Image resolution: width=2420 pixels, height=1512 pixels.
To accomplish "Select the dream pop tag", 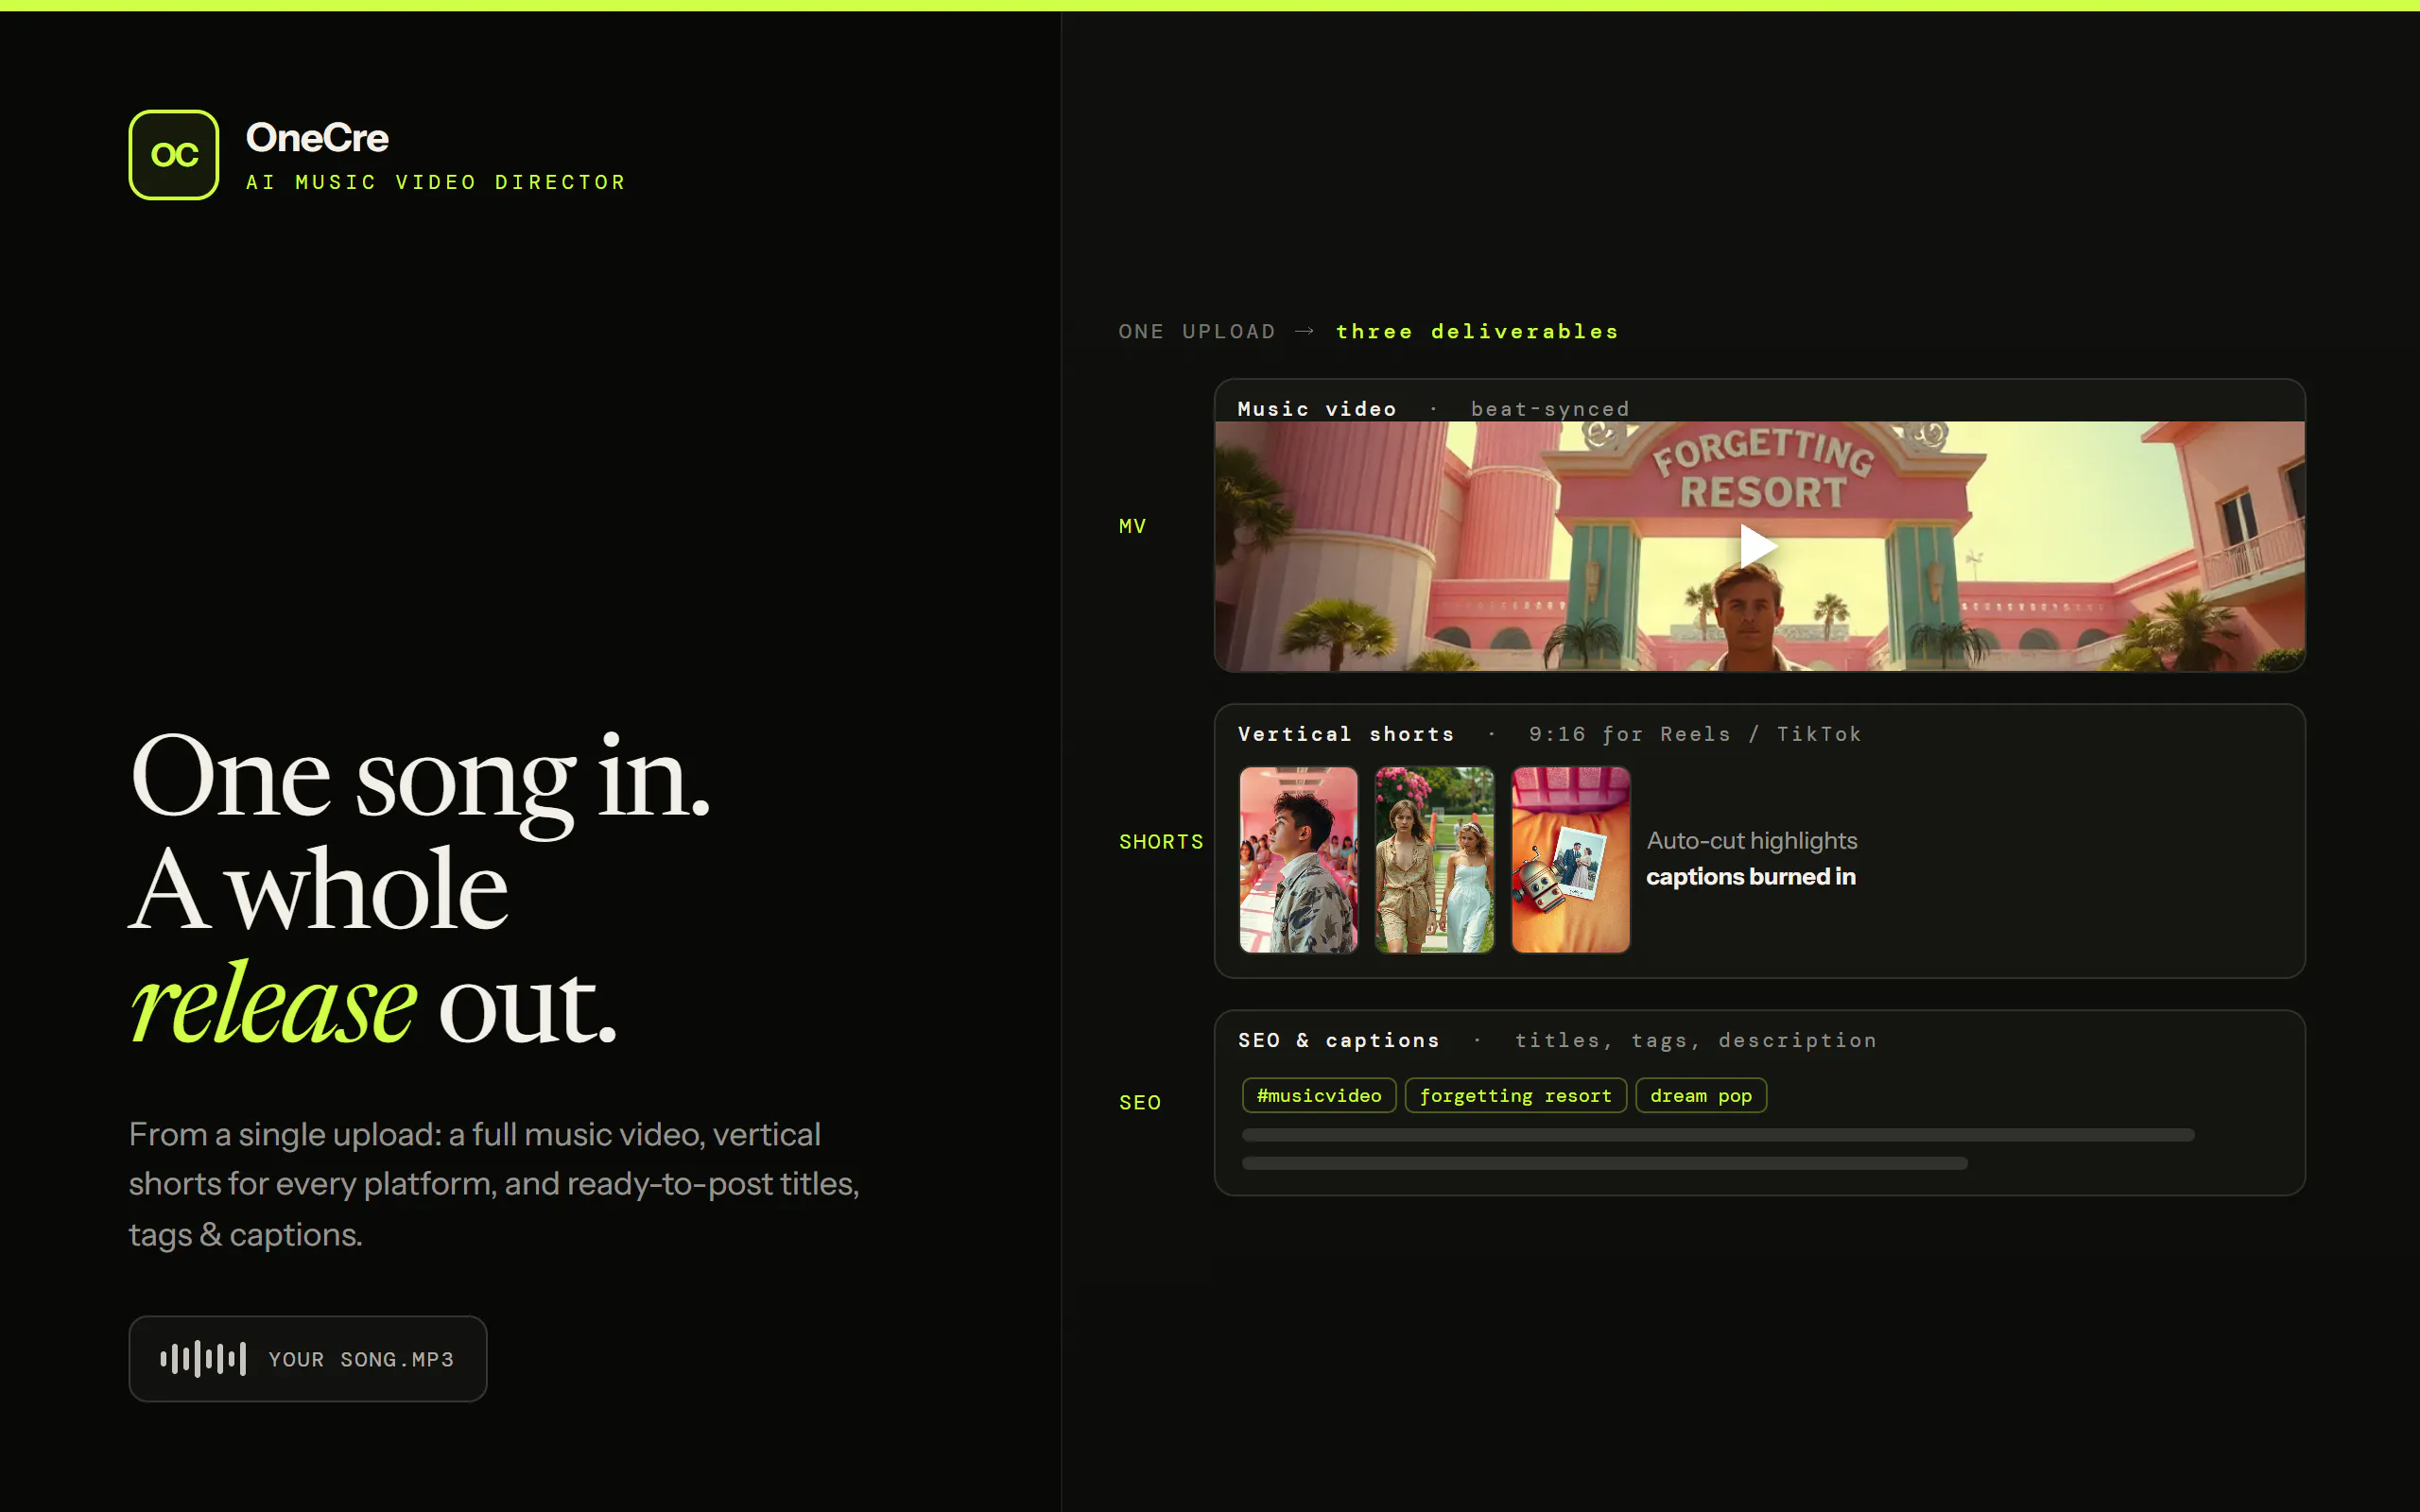I will 1700,1095.
